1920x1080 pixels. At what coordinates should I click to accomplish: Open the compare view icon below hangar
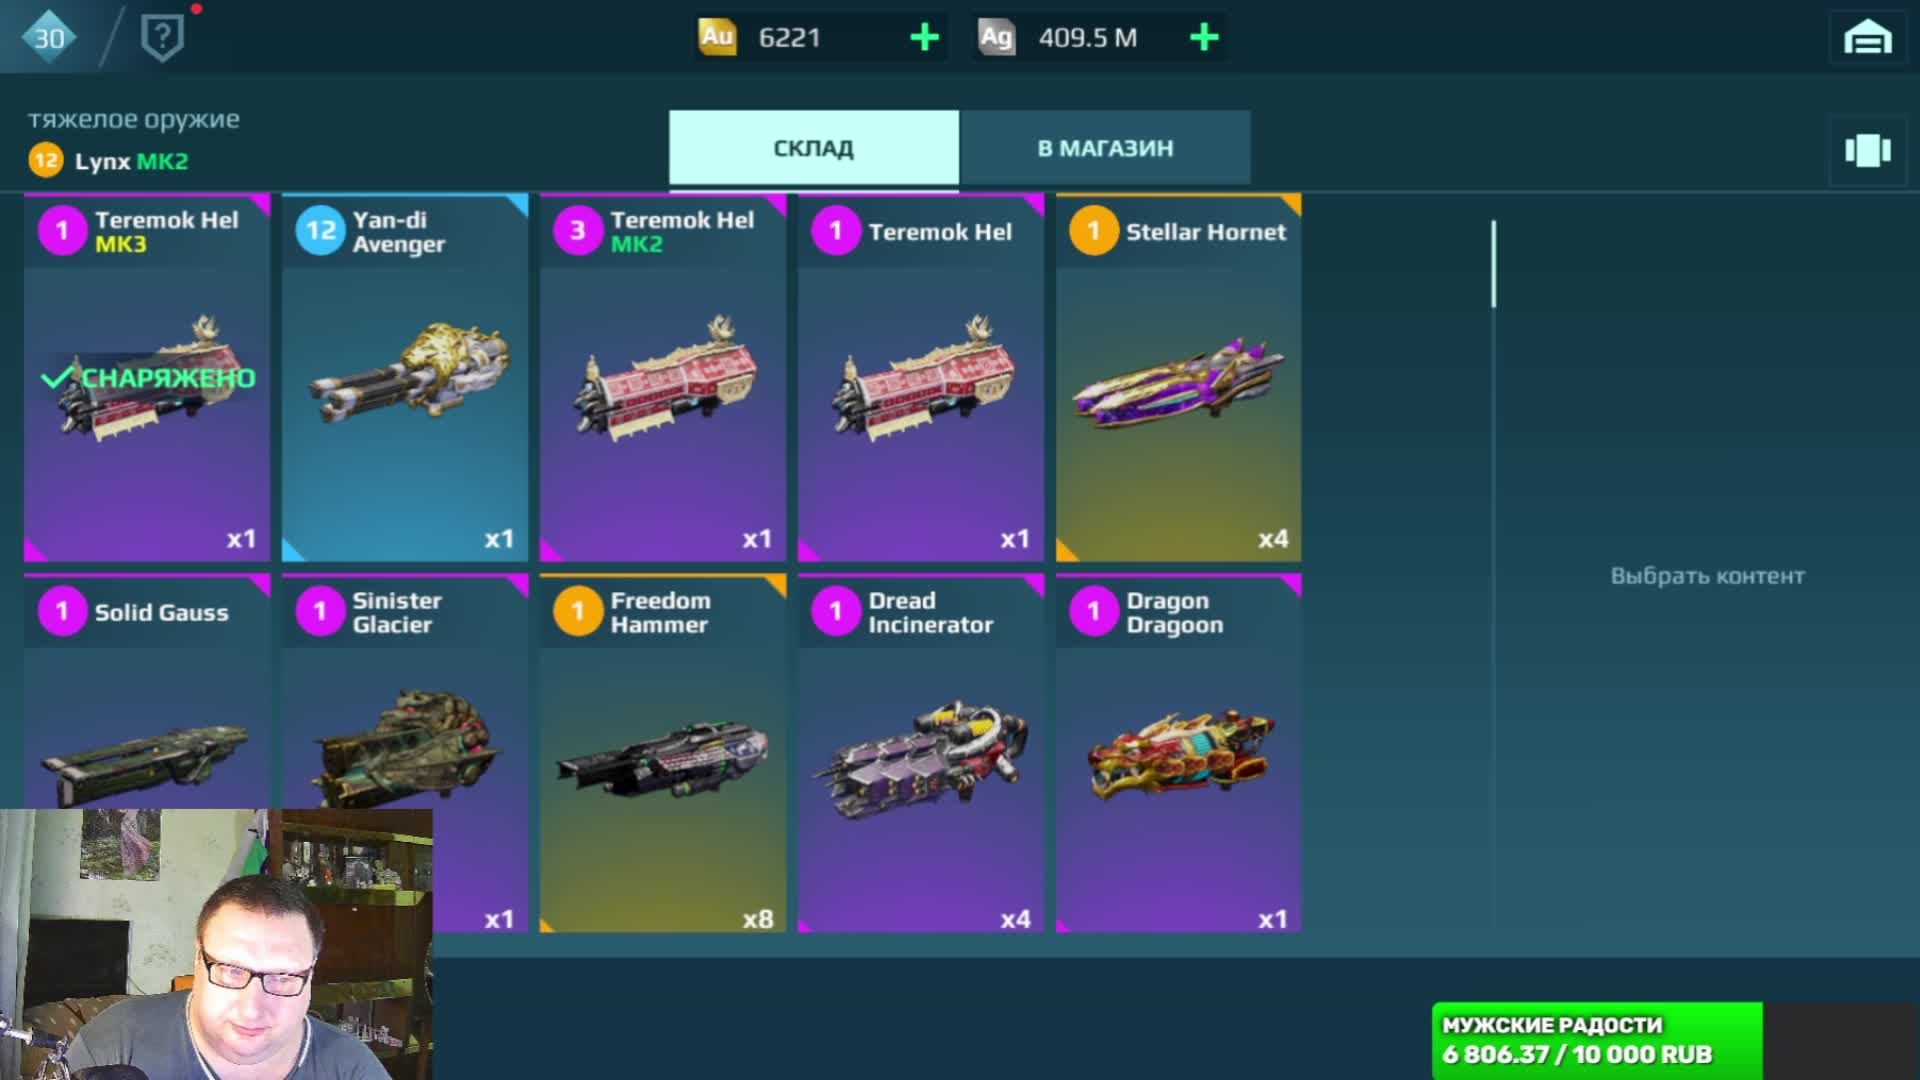click(x=1867, y=151)
